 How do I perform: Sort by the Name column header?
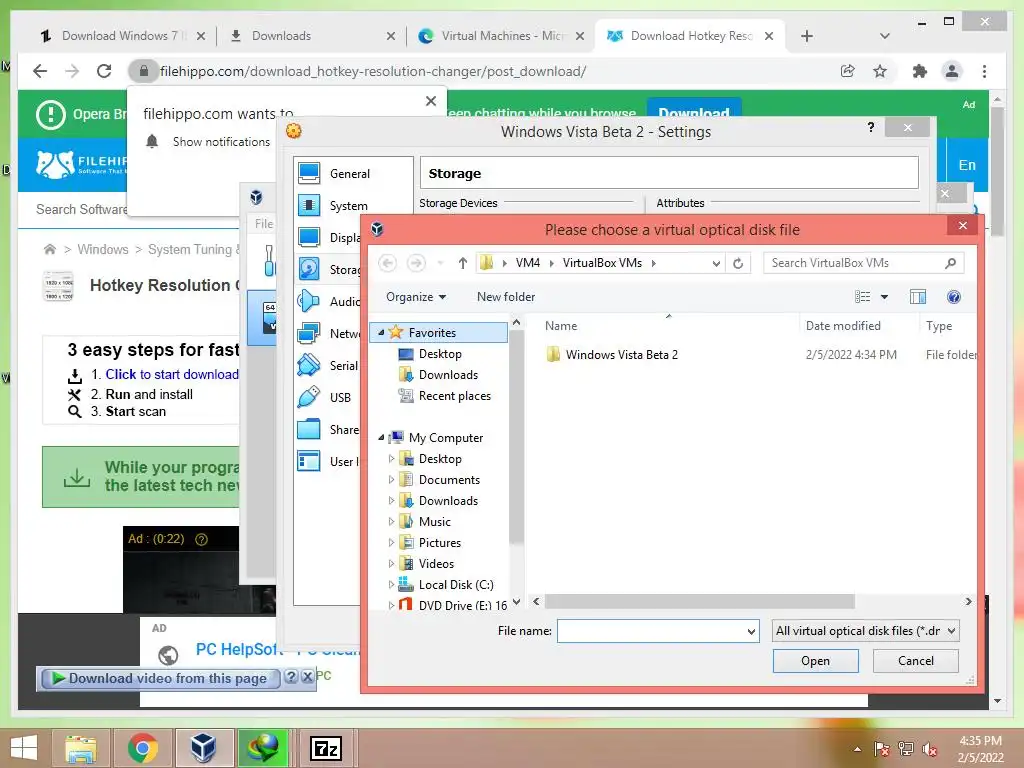(561, 326)
